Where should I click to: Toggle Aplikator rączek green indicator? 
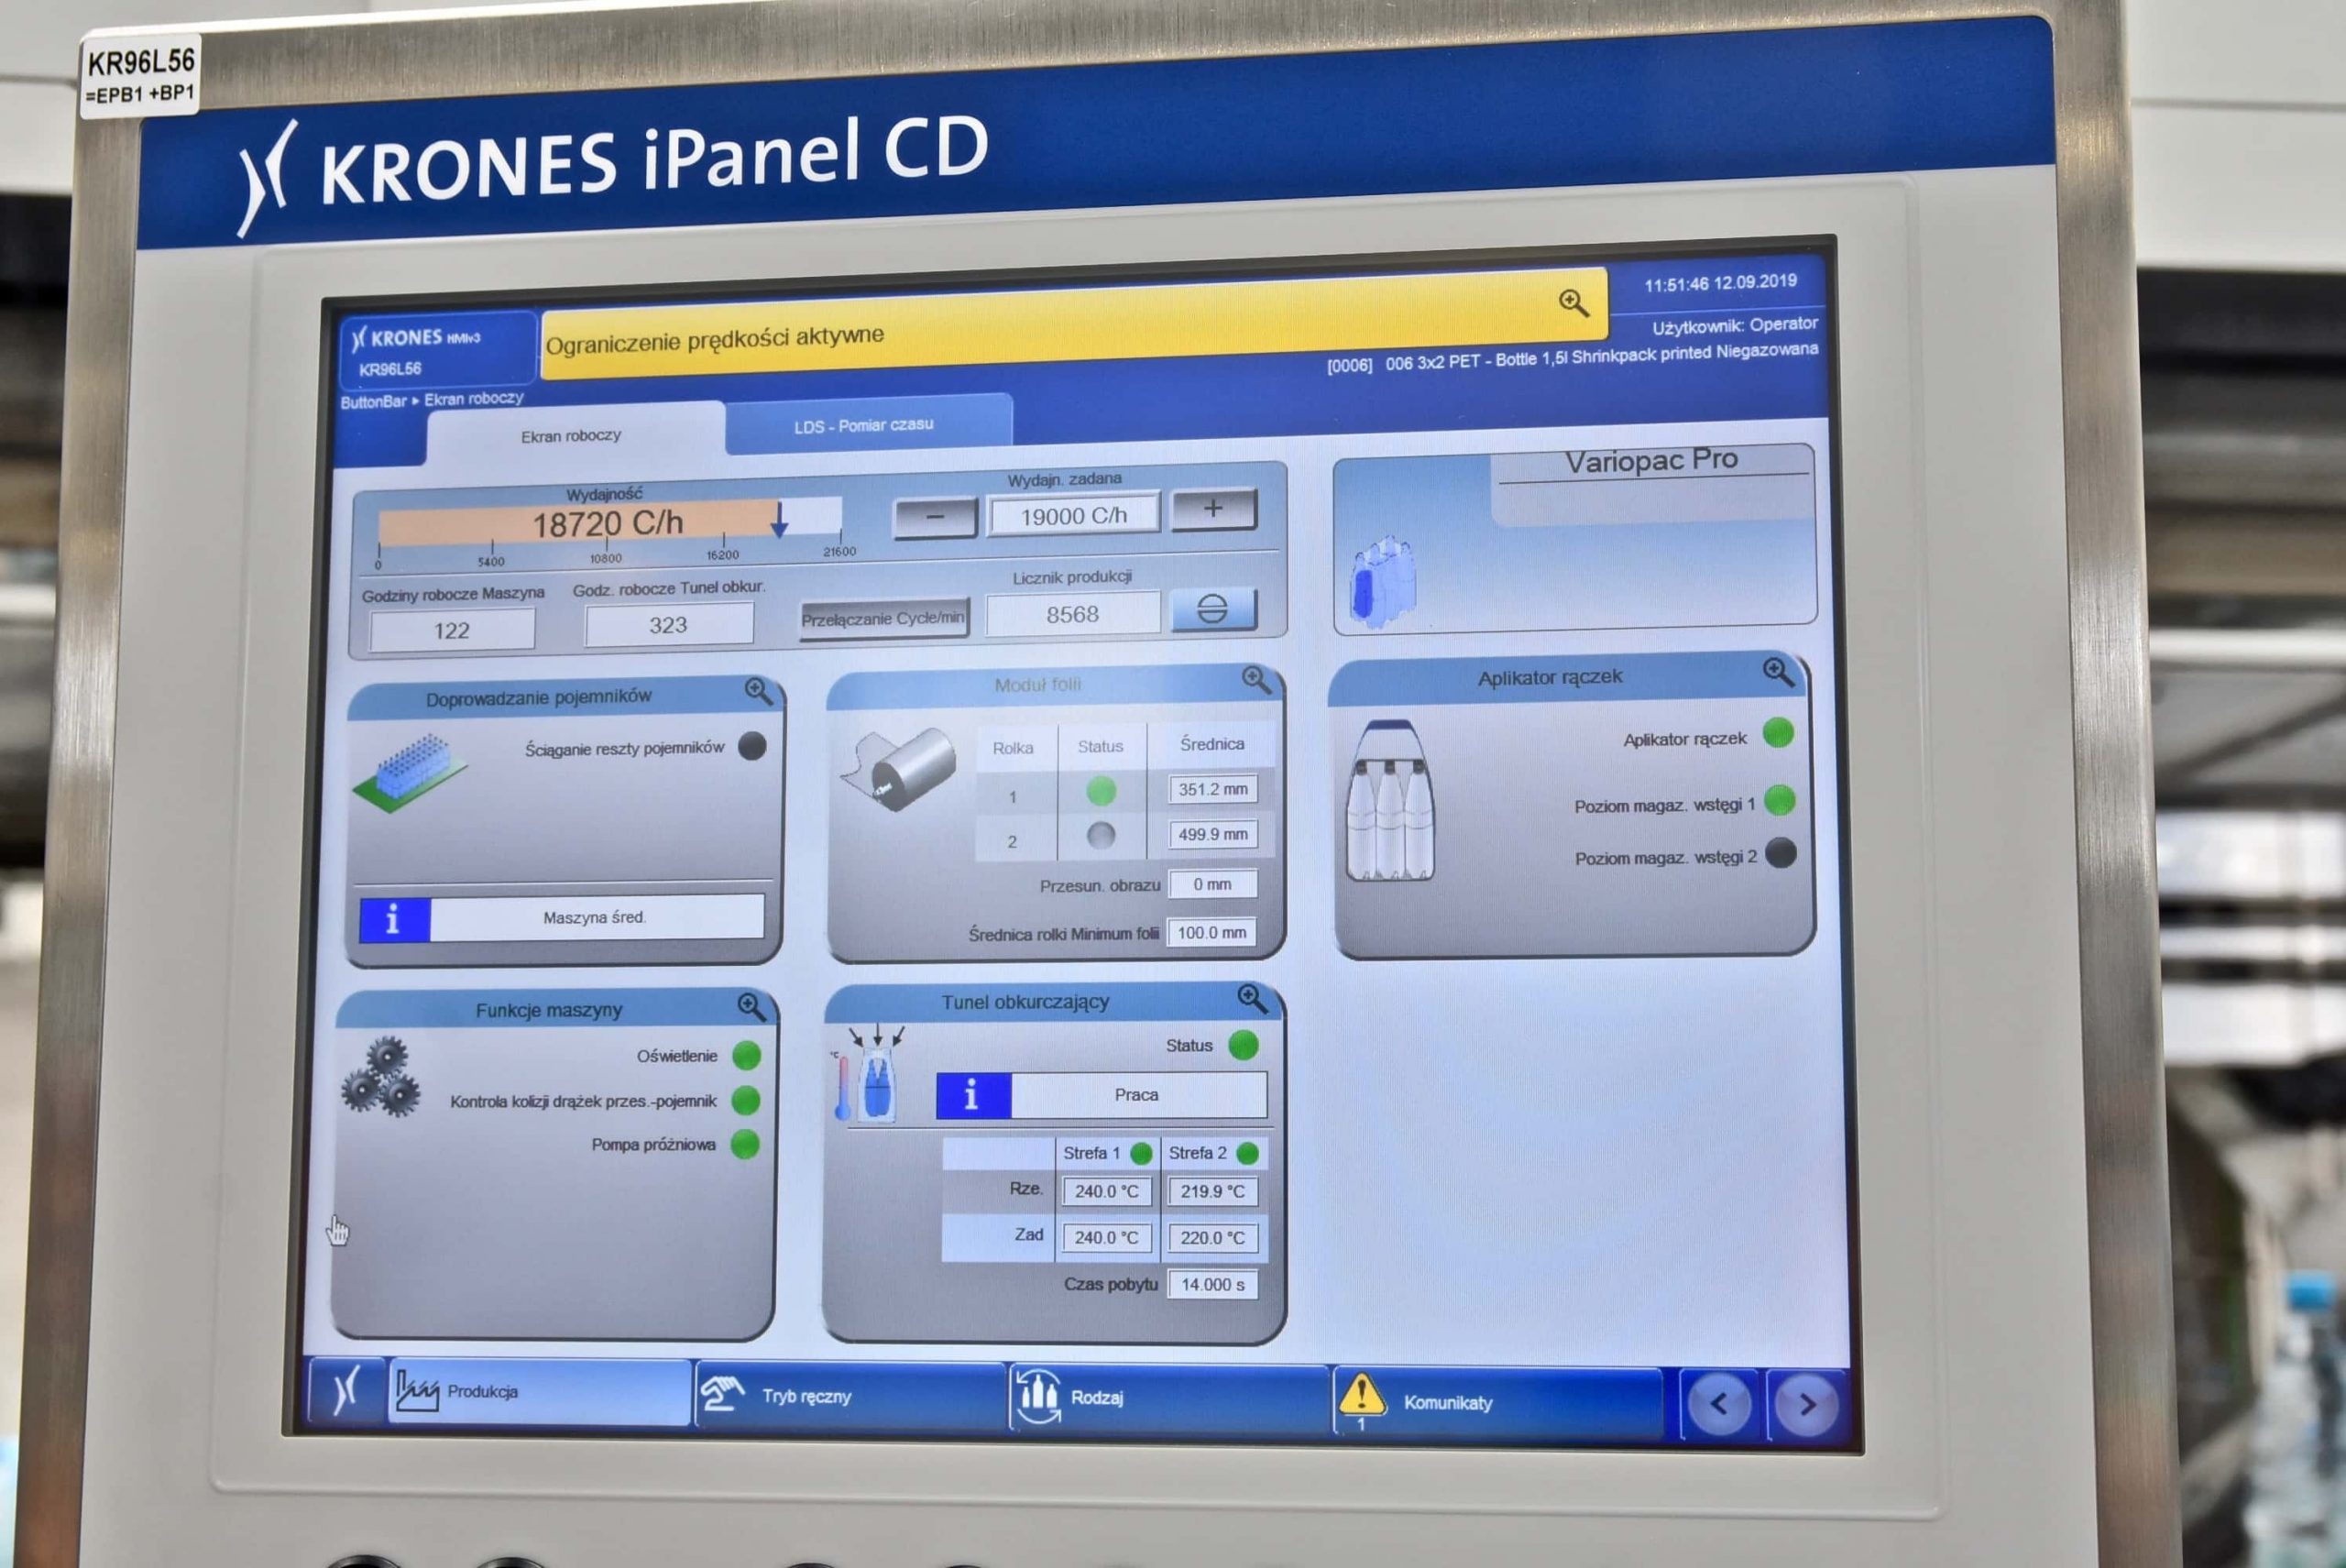click(x=1778, y=733)
